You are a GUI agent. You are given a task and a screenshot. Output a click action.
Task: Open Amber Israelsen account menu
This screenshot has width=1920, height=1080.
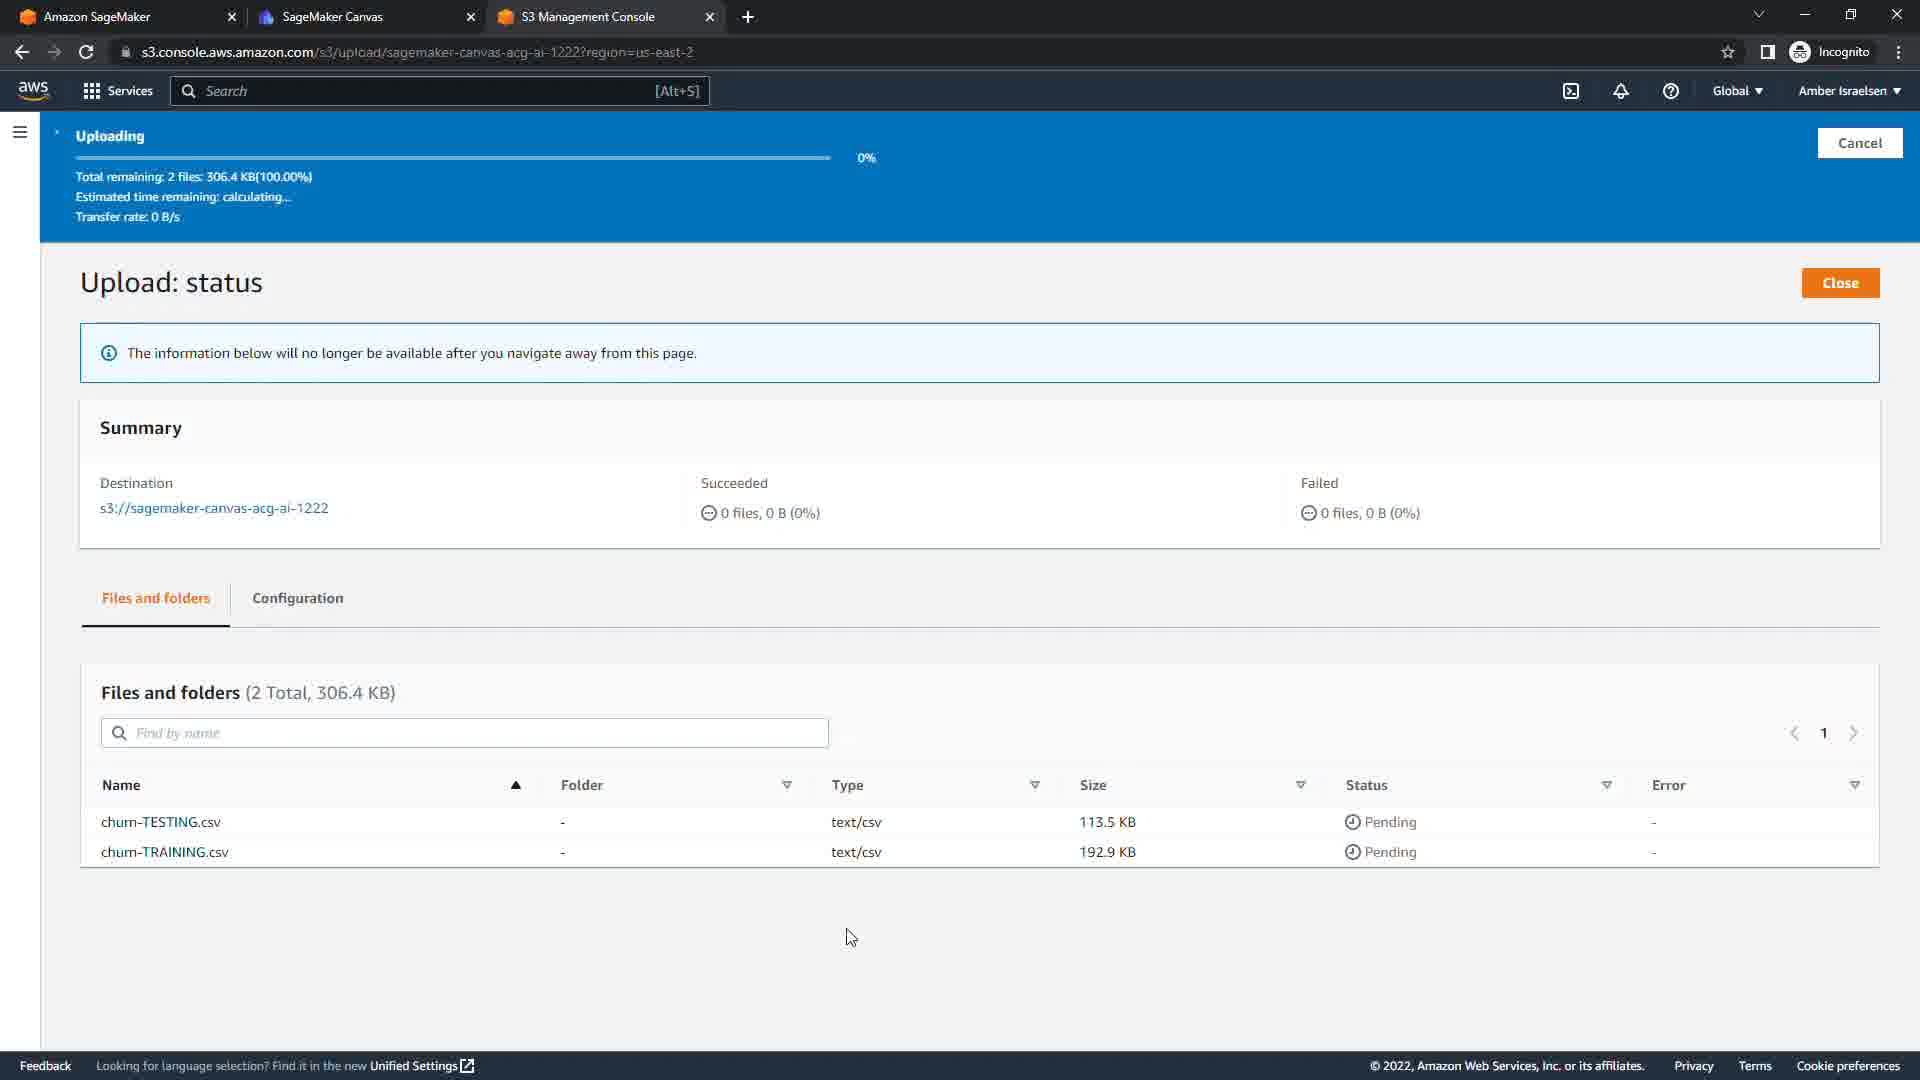(1849, 91)
